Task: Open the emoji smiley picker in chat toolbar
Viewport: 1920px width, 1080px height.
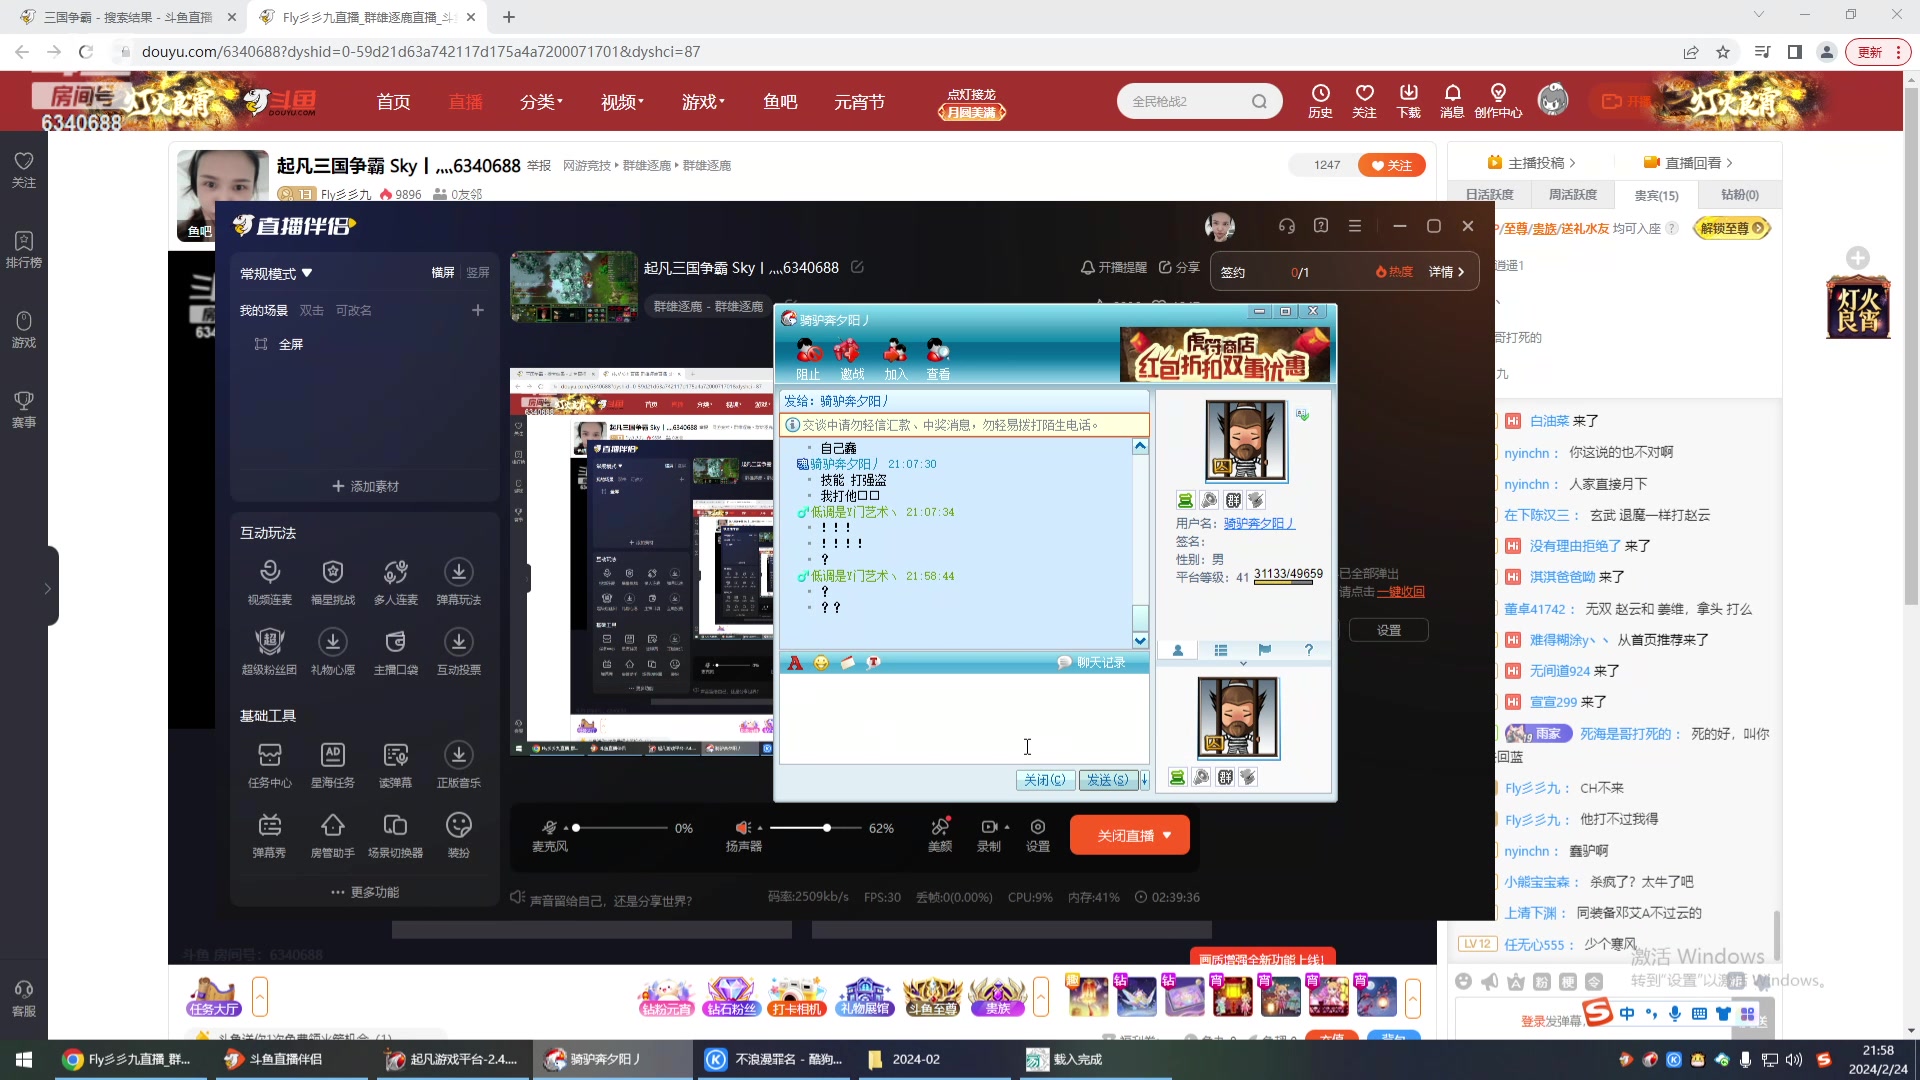Action: click(x=821, y=663)
